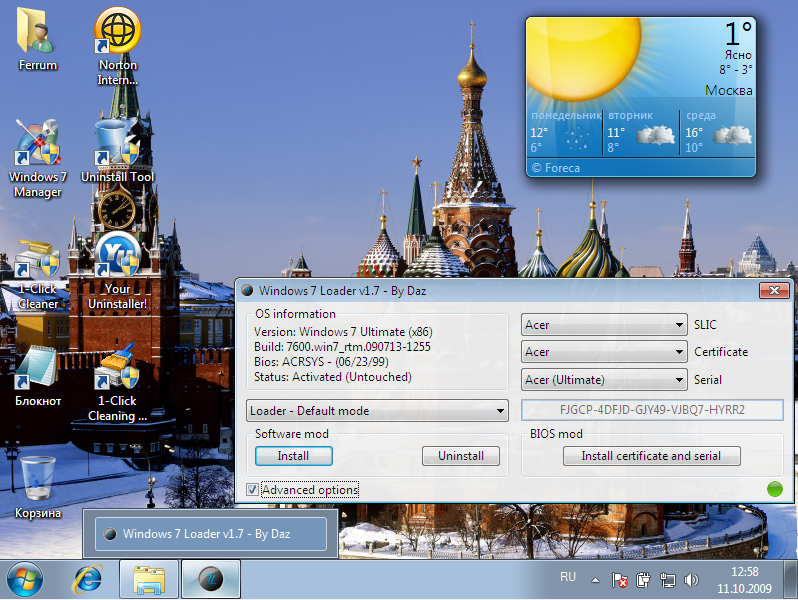Viewport: 798px width, 600px height.
Task: Click the Status: Activated (Untouched) text
Action: point(332,377)
